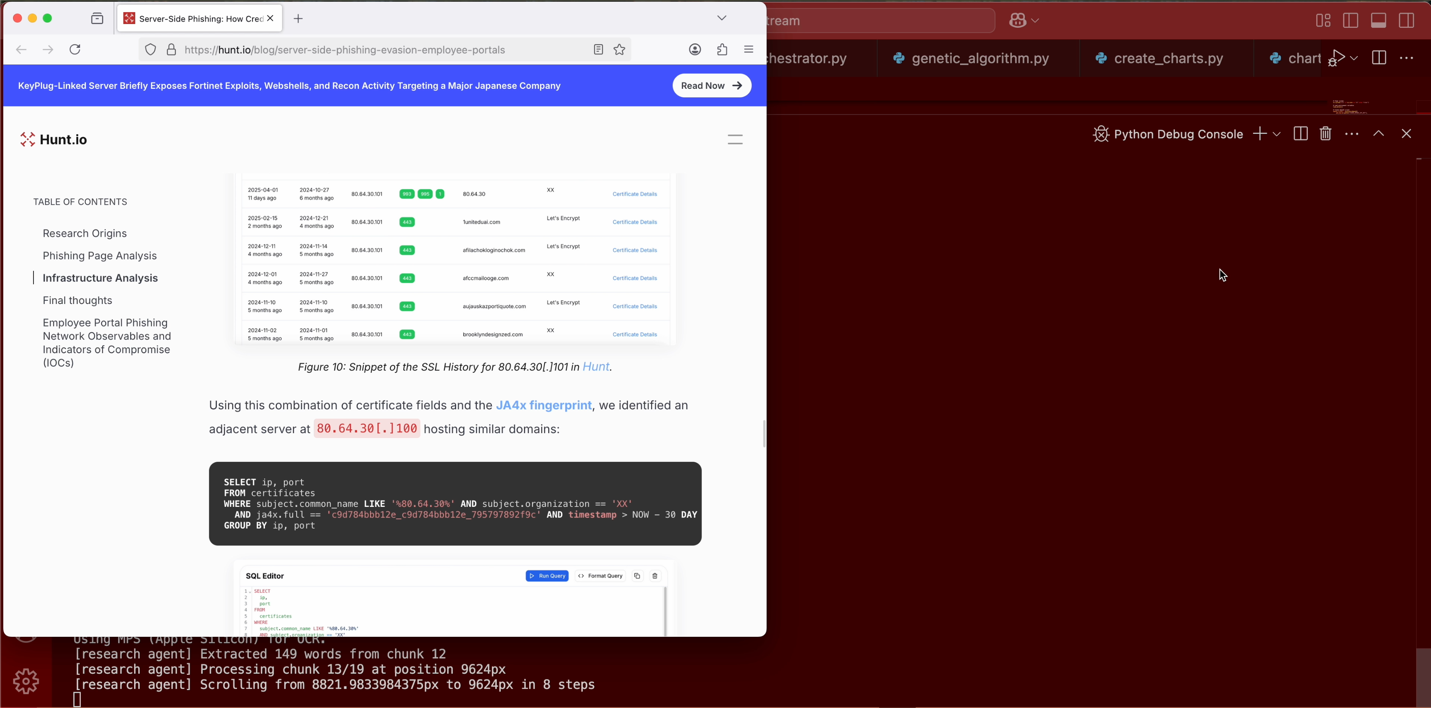Kill the Python Debug Console terminal
The height and width of the screenshot is (708, 1431).
(x=1325, y=133)
